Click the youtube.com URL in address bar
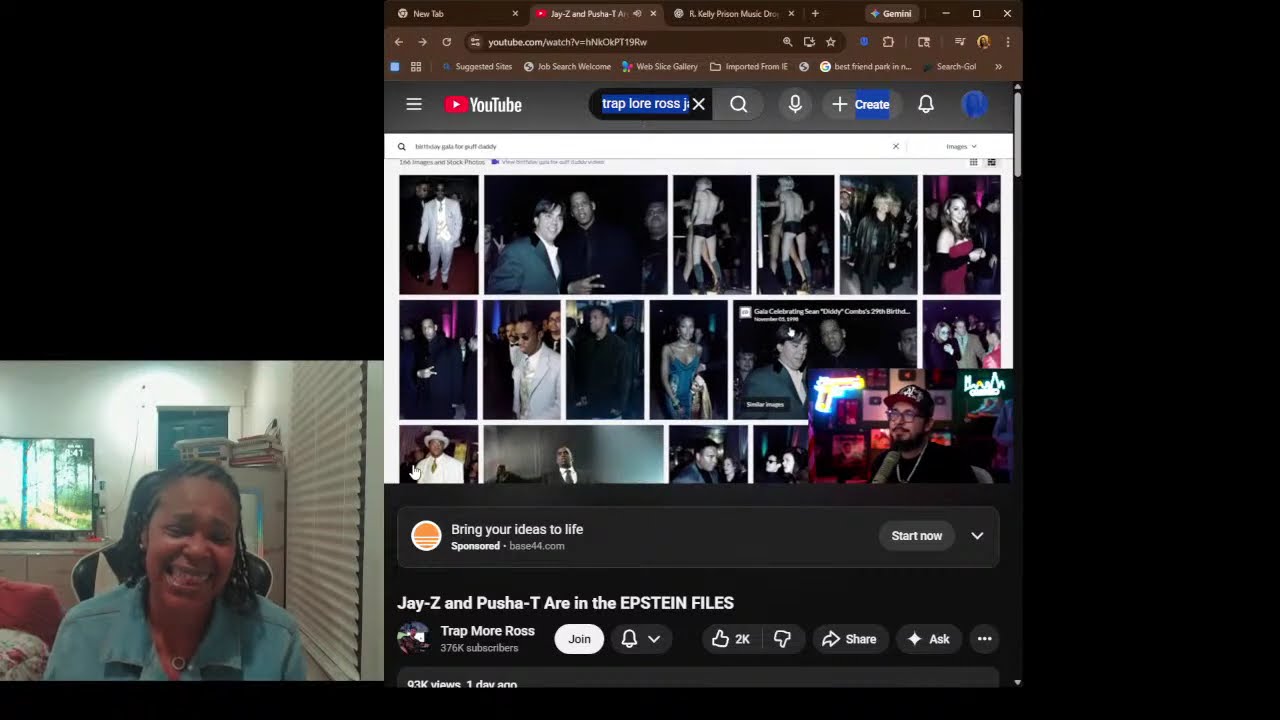The height and width of the screenshot is (720, 1280). click(567, 42)
